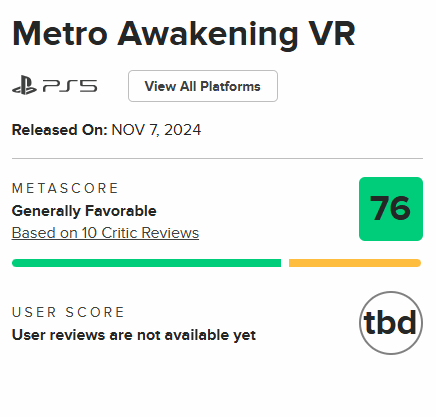
Task: Select the day number 7 in release date
Action: [x=153, y=130]
